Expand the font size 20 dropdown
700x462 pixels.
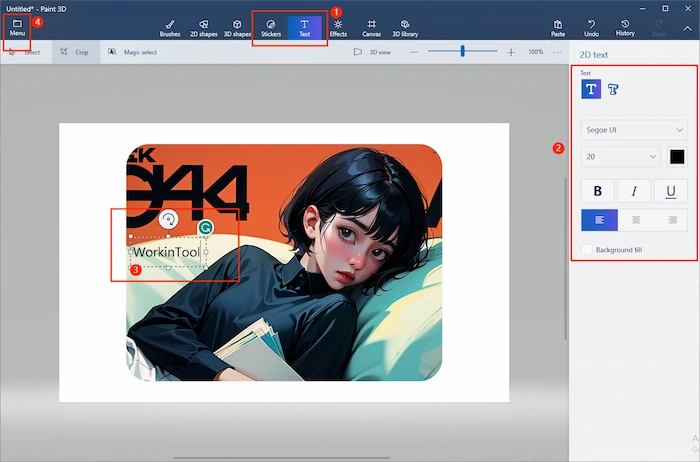tap(620, 156)
